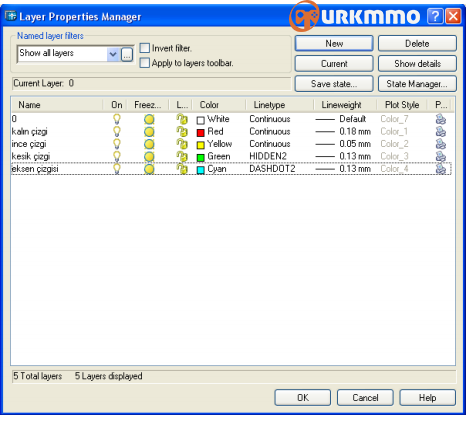The height and width of the screenshot is (422, 471).
Task: Open the Show all layers dropdown
Action: pos(113,54)
